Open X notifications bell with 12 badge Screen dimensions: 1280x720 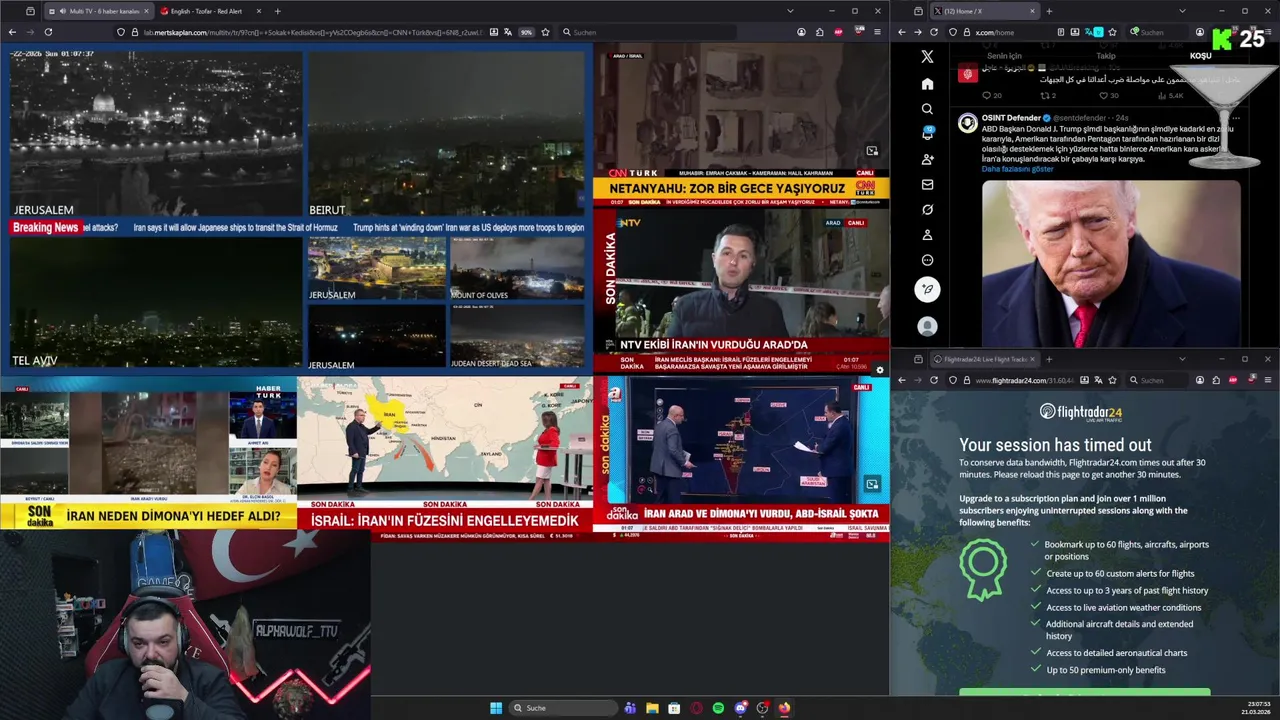[927, 134]
